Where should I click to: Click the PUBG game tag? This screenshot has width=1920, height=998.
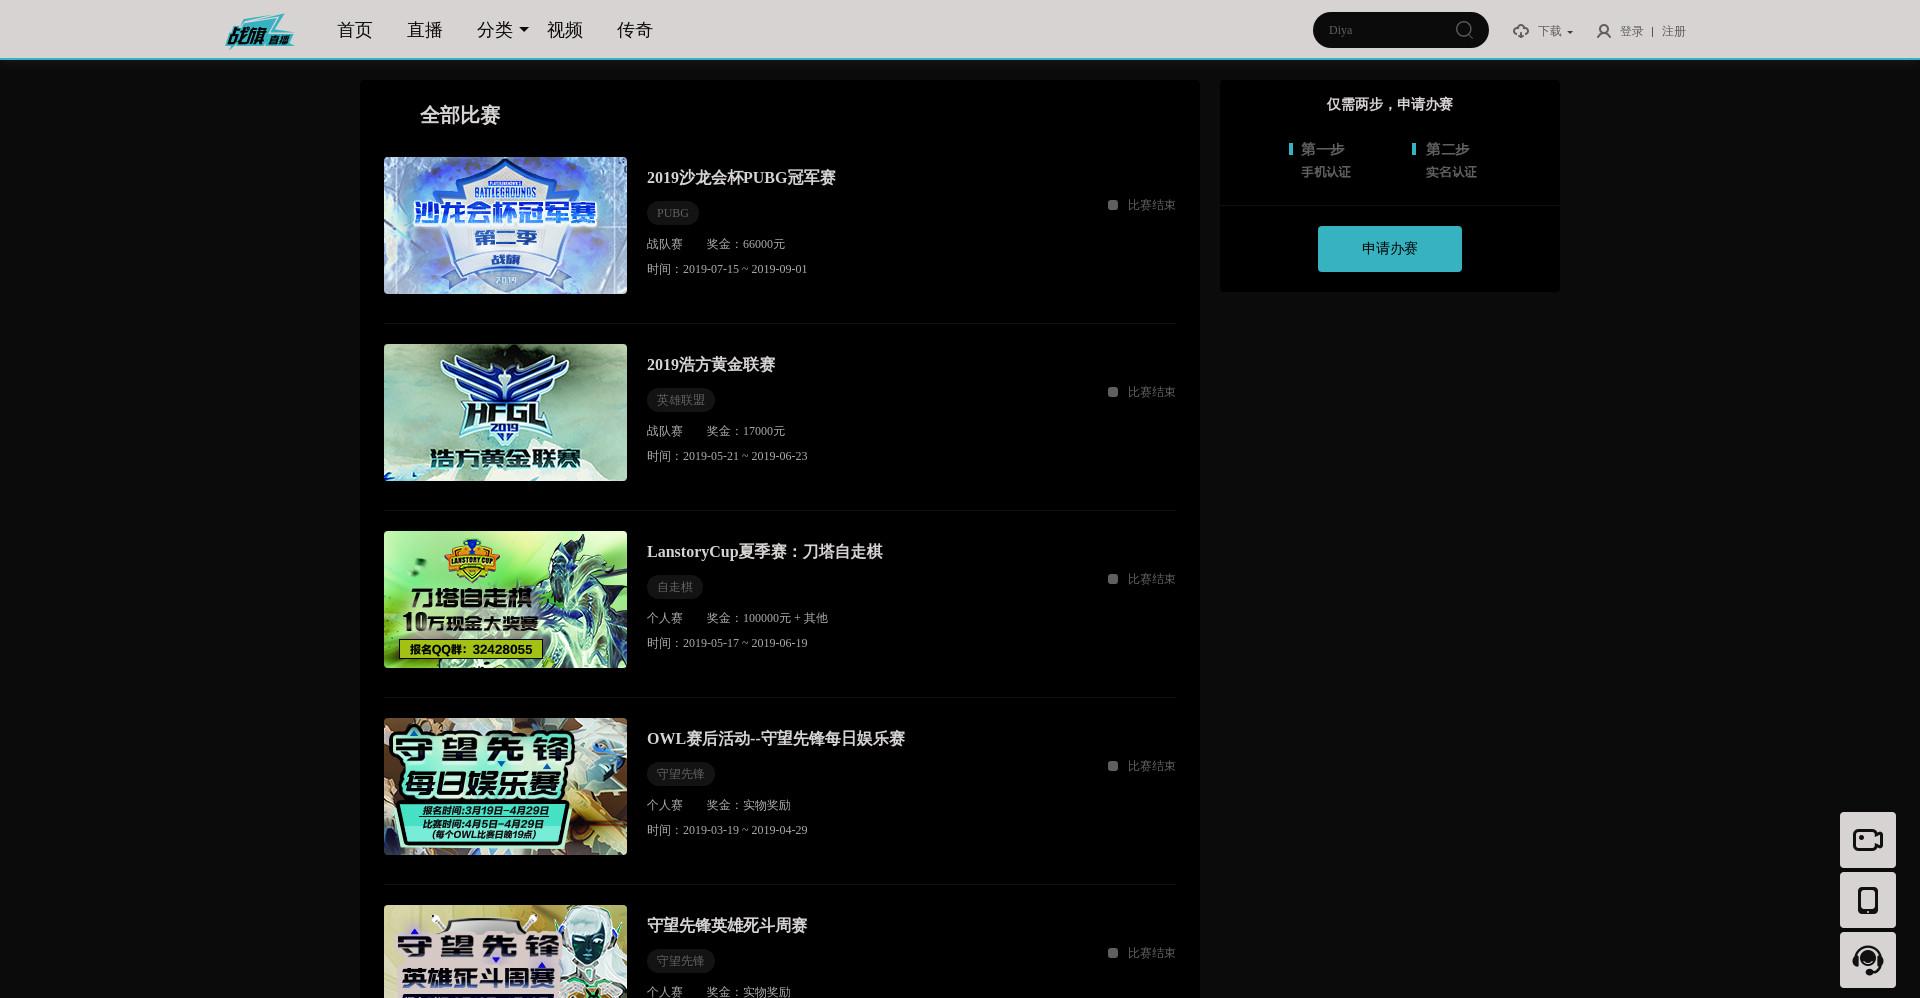(x=673, y=213)
